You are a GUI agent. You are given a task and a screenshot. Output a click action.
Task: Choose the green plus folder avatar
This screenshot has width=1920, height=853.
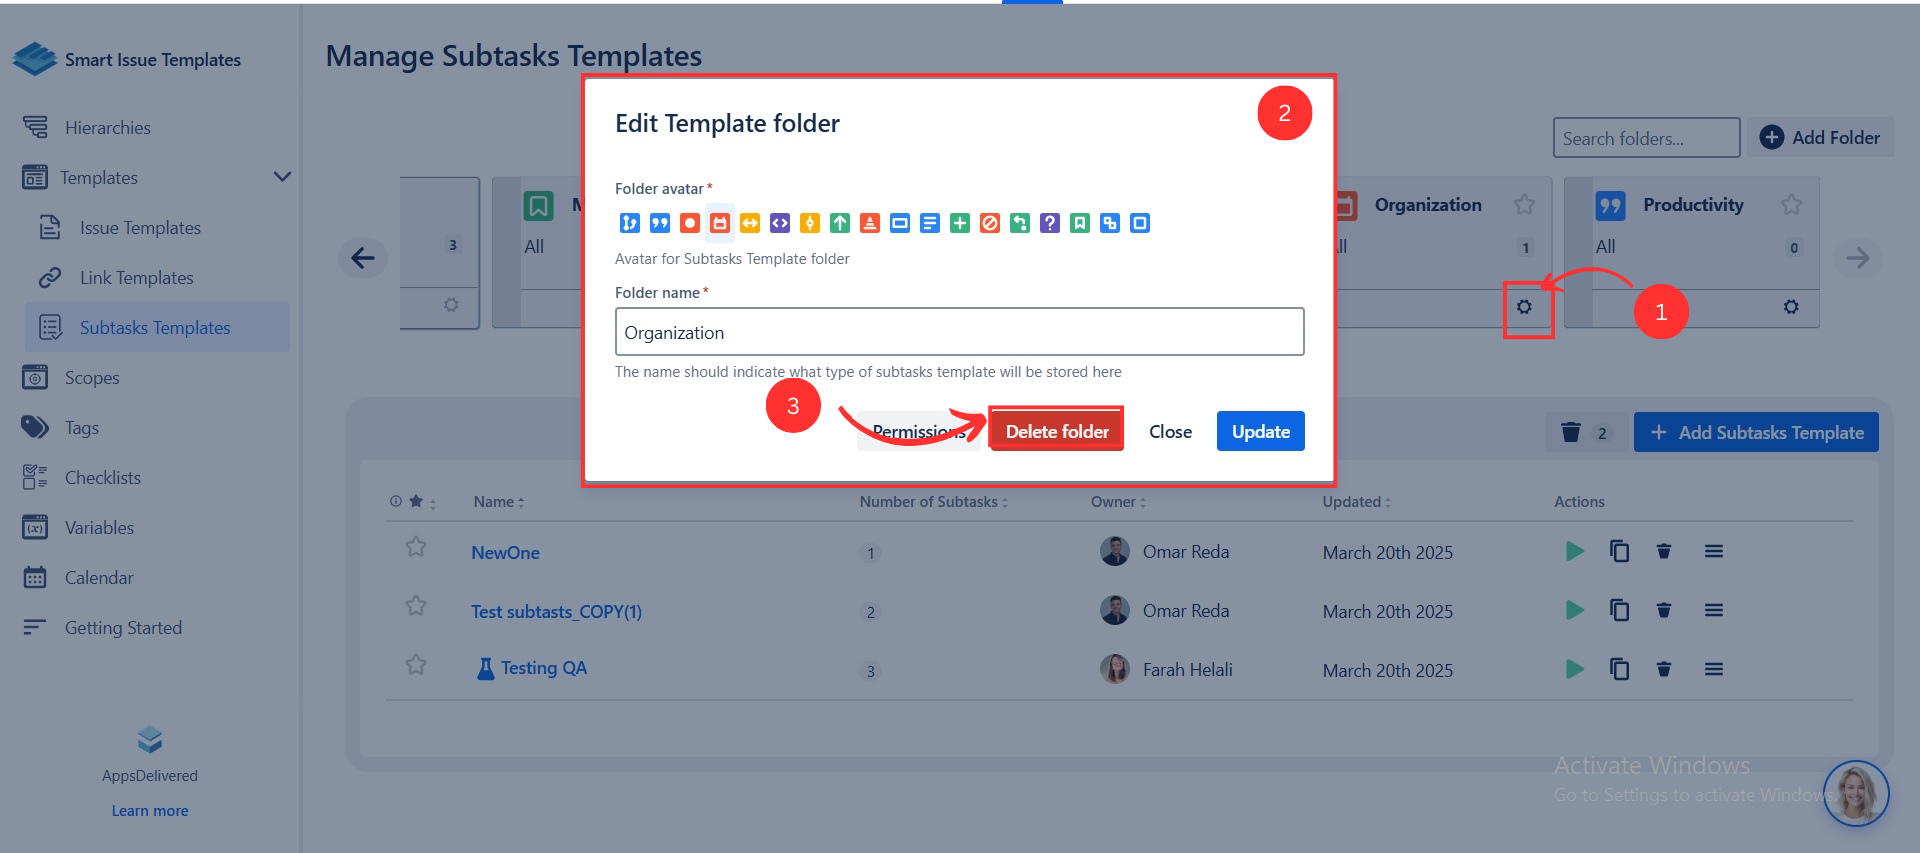click(959, 223)
